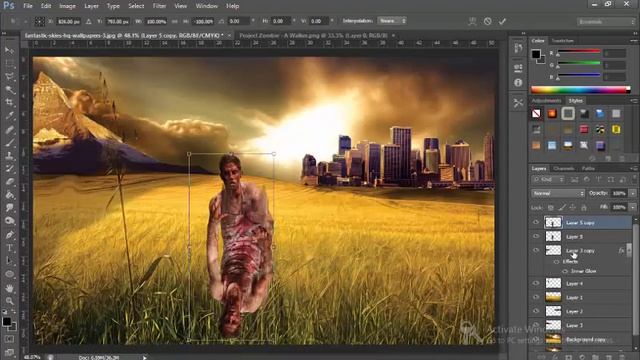Open the Filter menu

tap(159, 6)
